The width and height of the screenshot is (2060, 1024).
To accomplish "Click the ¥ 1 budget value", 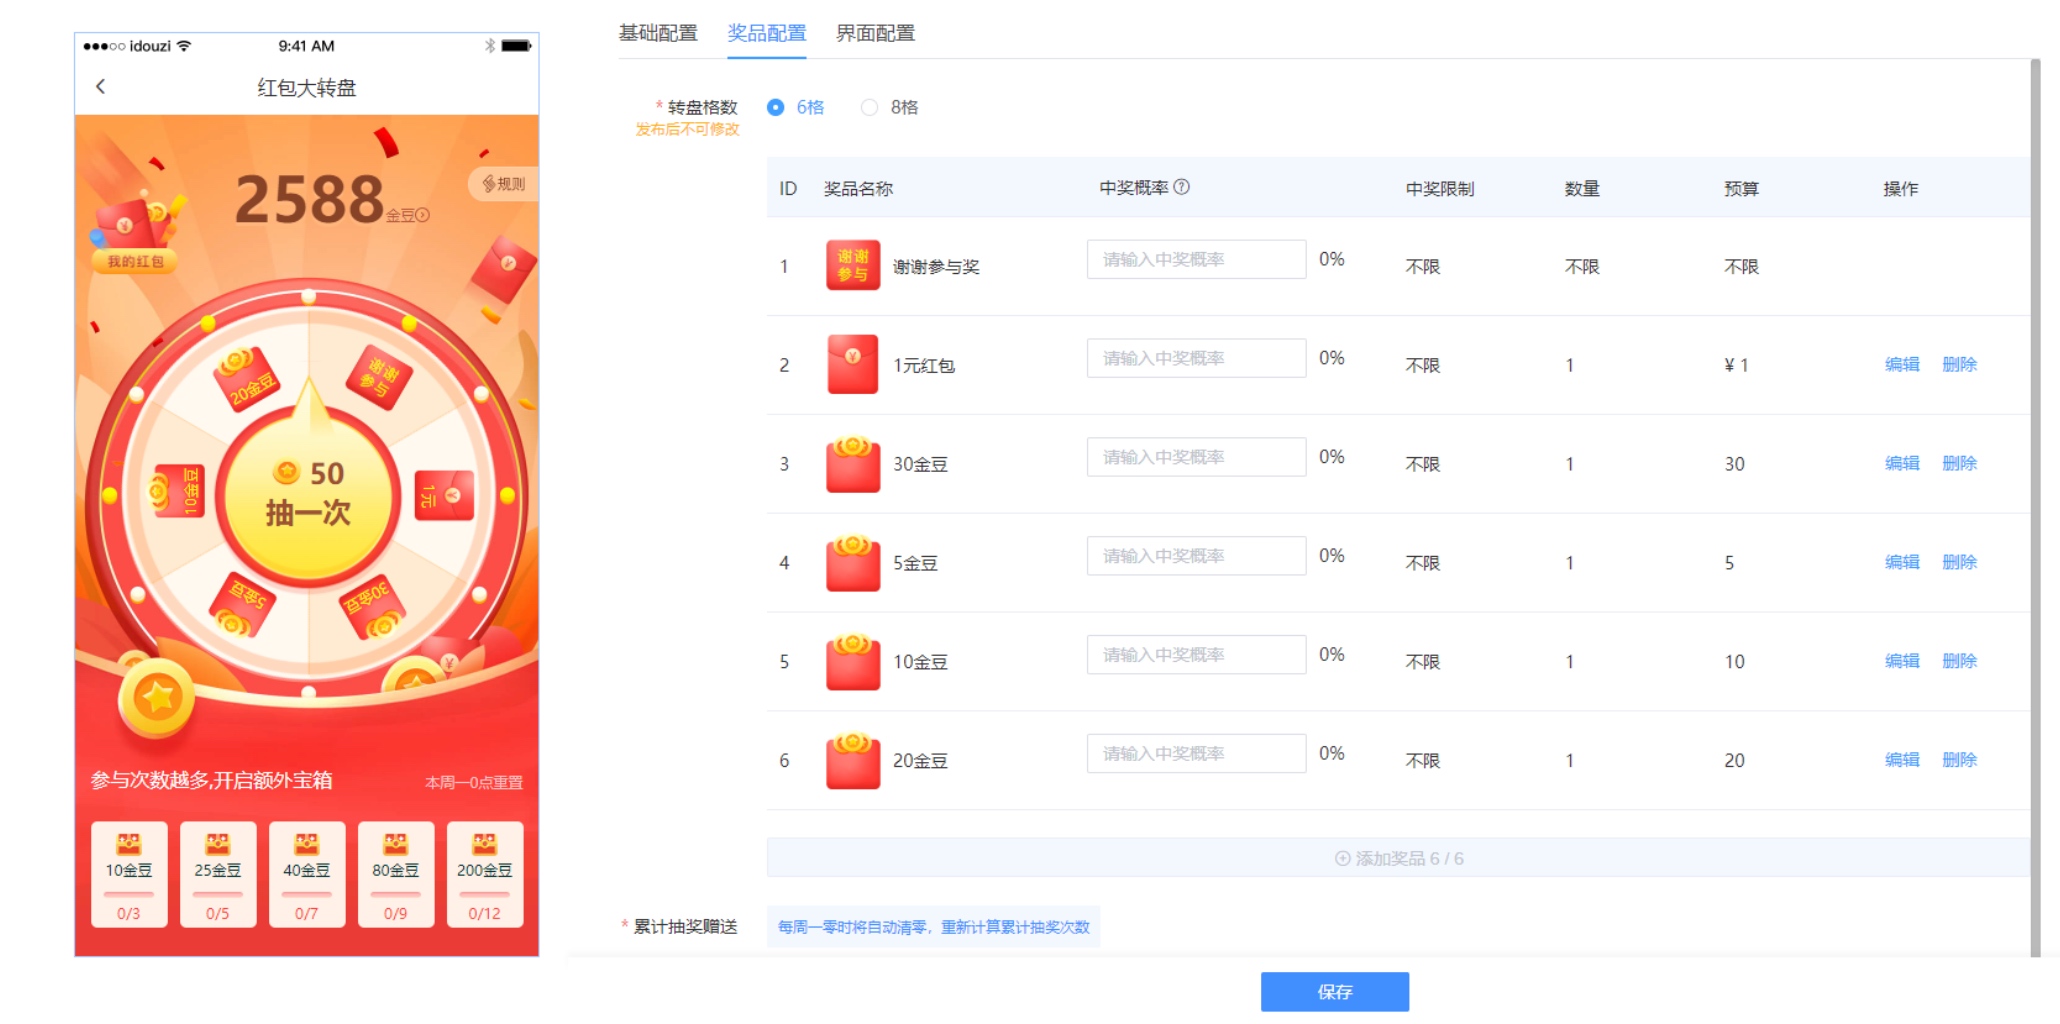I will (1736, 365).
